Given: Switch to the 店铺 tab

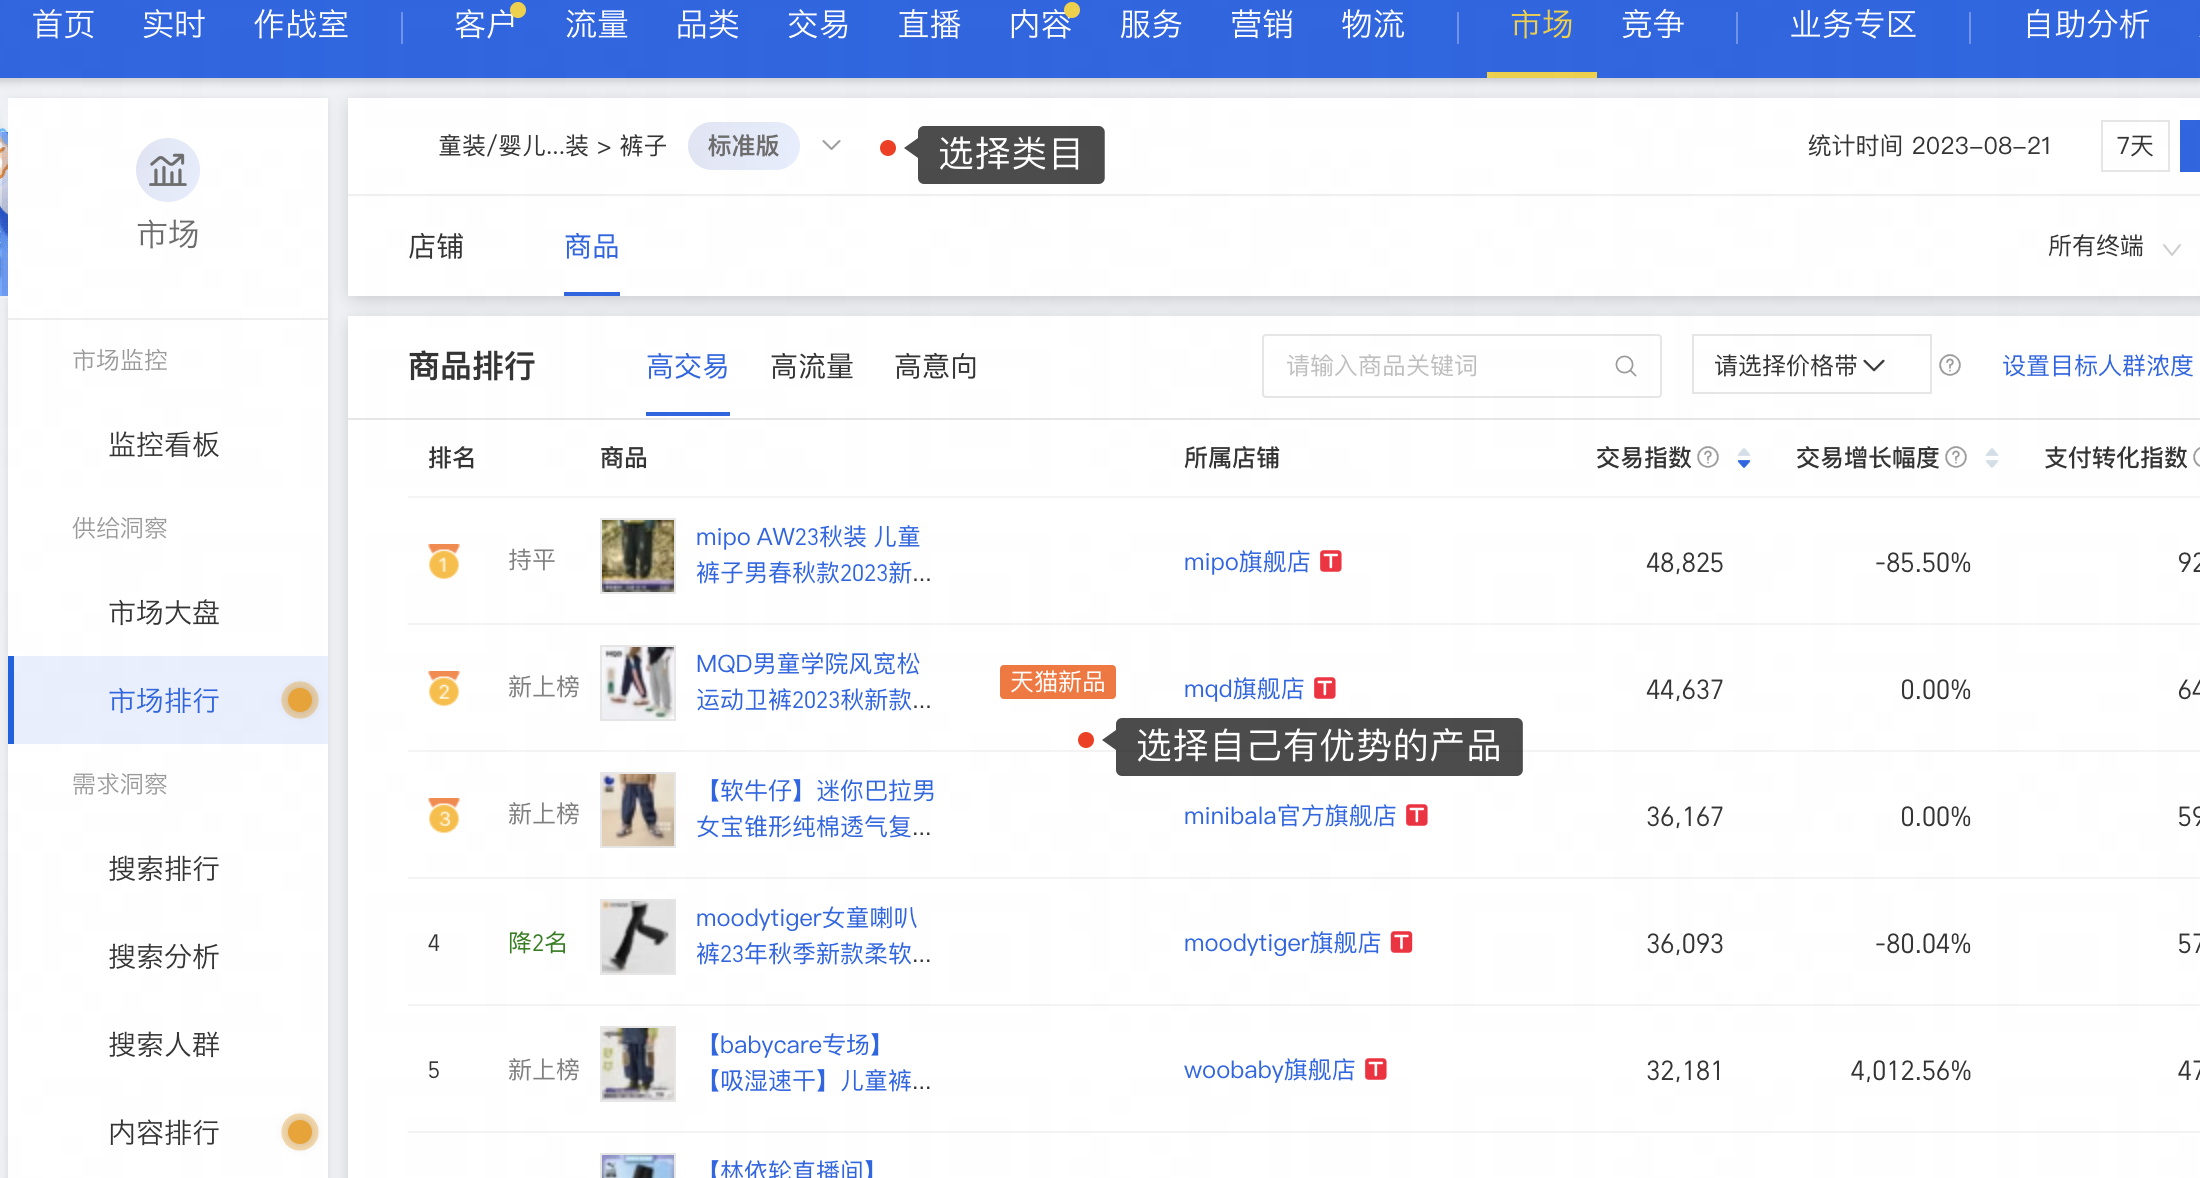Looking at the screenshot, I should coord(436,246).
